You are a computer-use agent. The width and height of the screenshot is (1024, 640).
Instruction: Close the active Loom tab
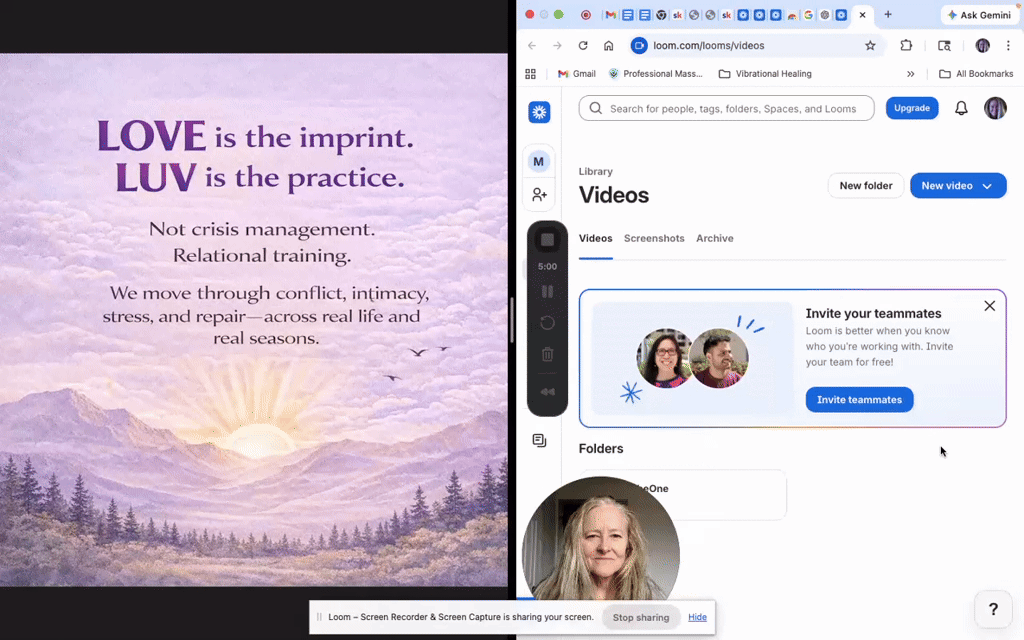[x=862, y=14]
